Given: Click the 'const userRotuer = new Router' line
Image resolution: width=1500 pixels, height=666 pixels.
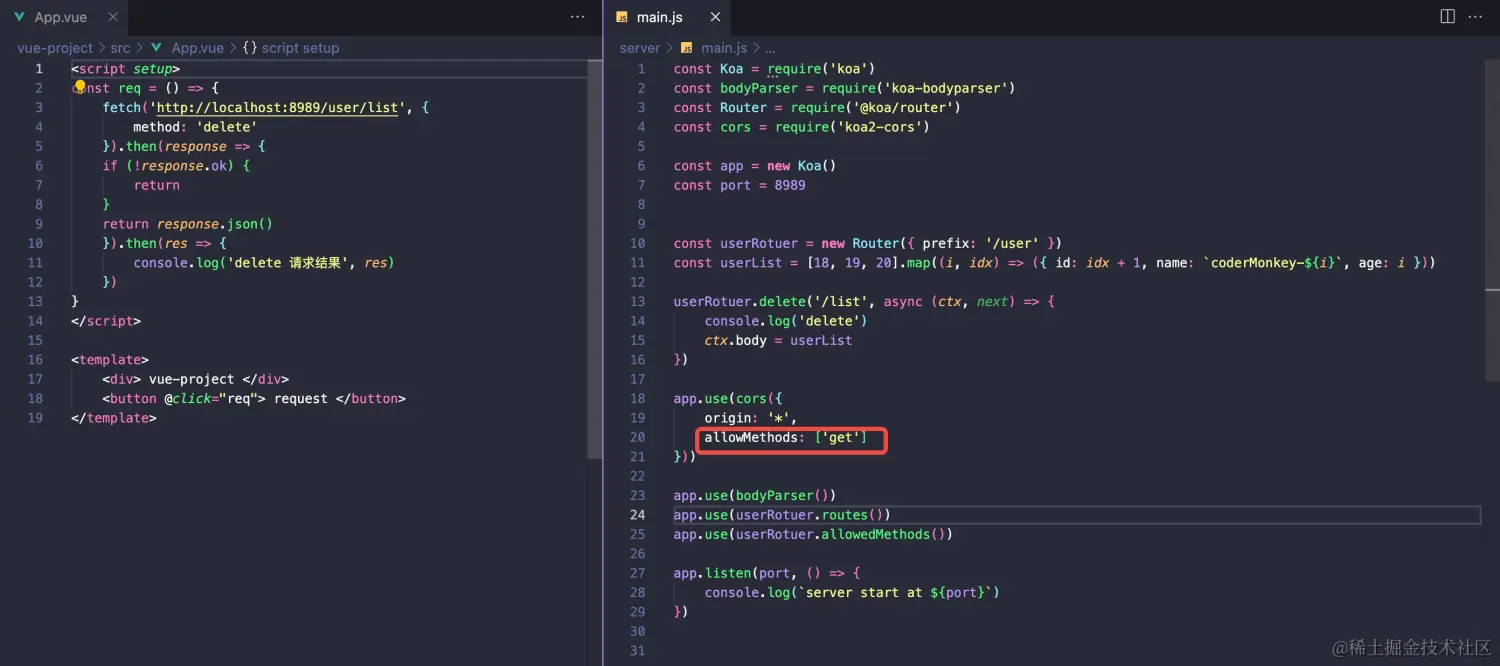Looking at the screenshot, I should [867, 243].
